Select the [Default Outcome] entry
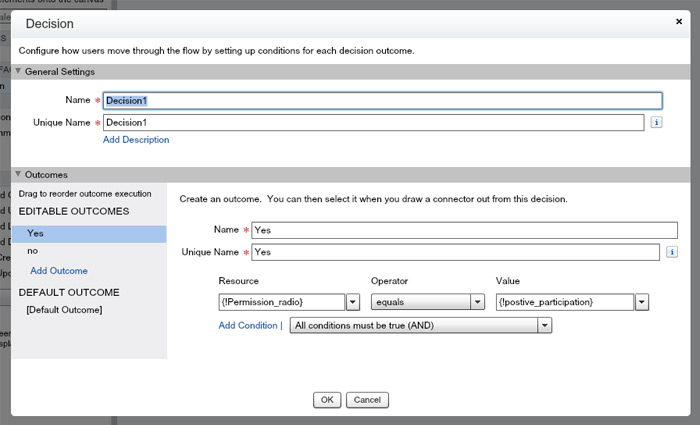Image resolution: width=700 pixels, height=425 pixels. coord(64,310)
